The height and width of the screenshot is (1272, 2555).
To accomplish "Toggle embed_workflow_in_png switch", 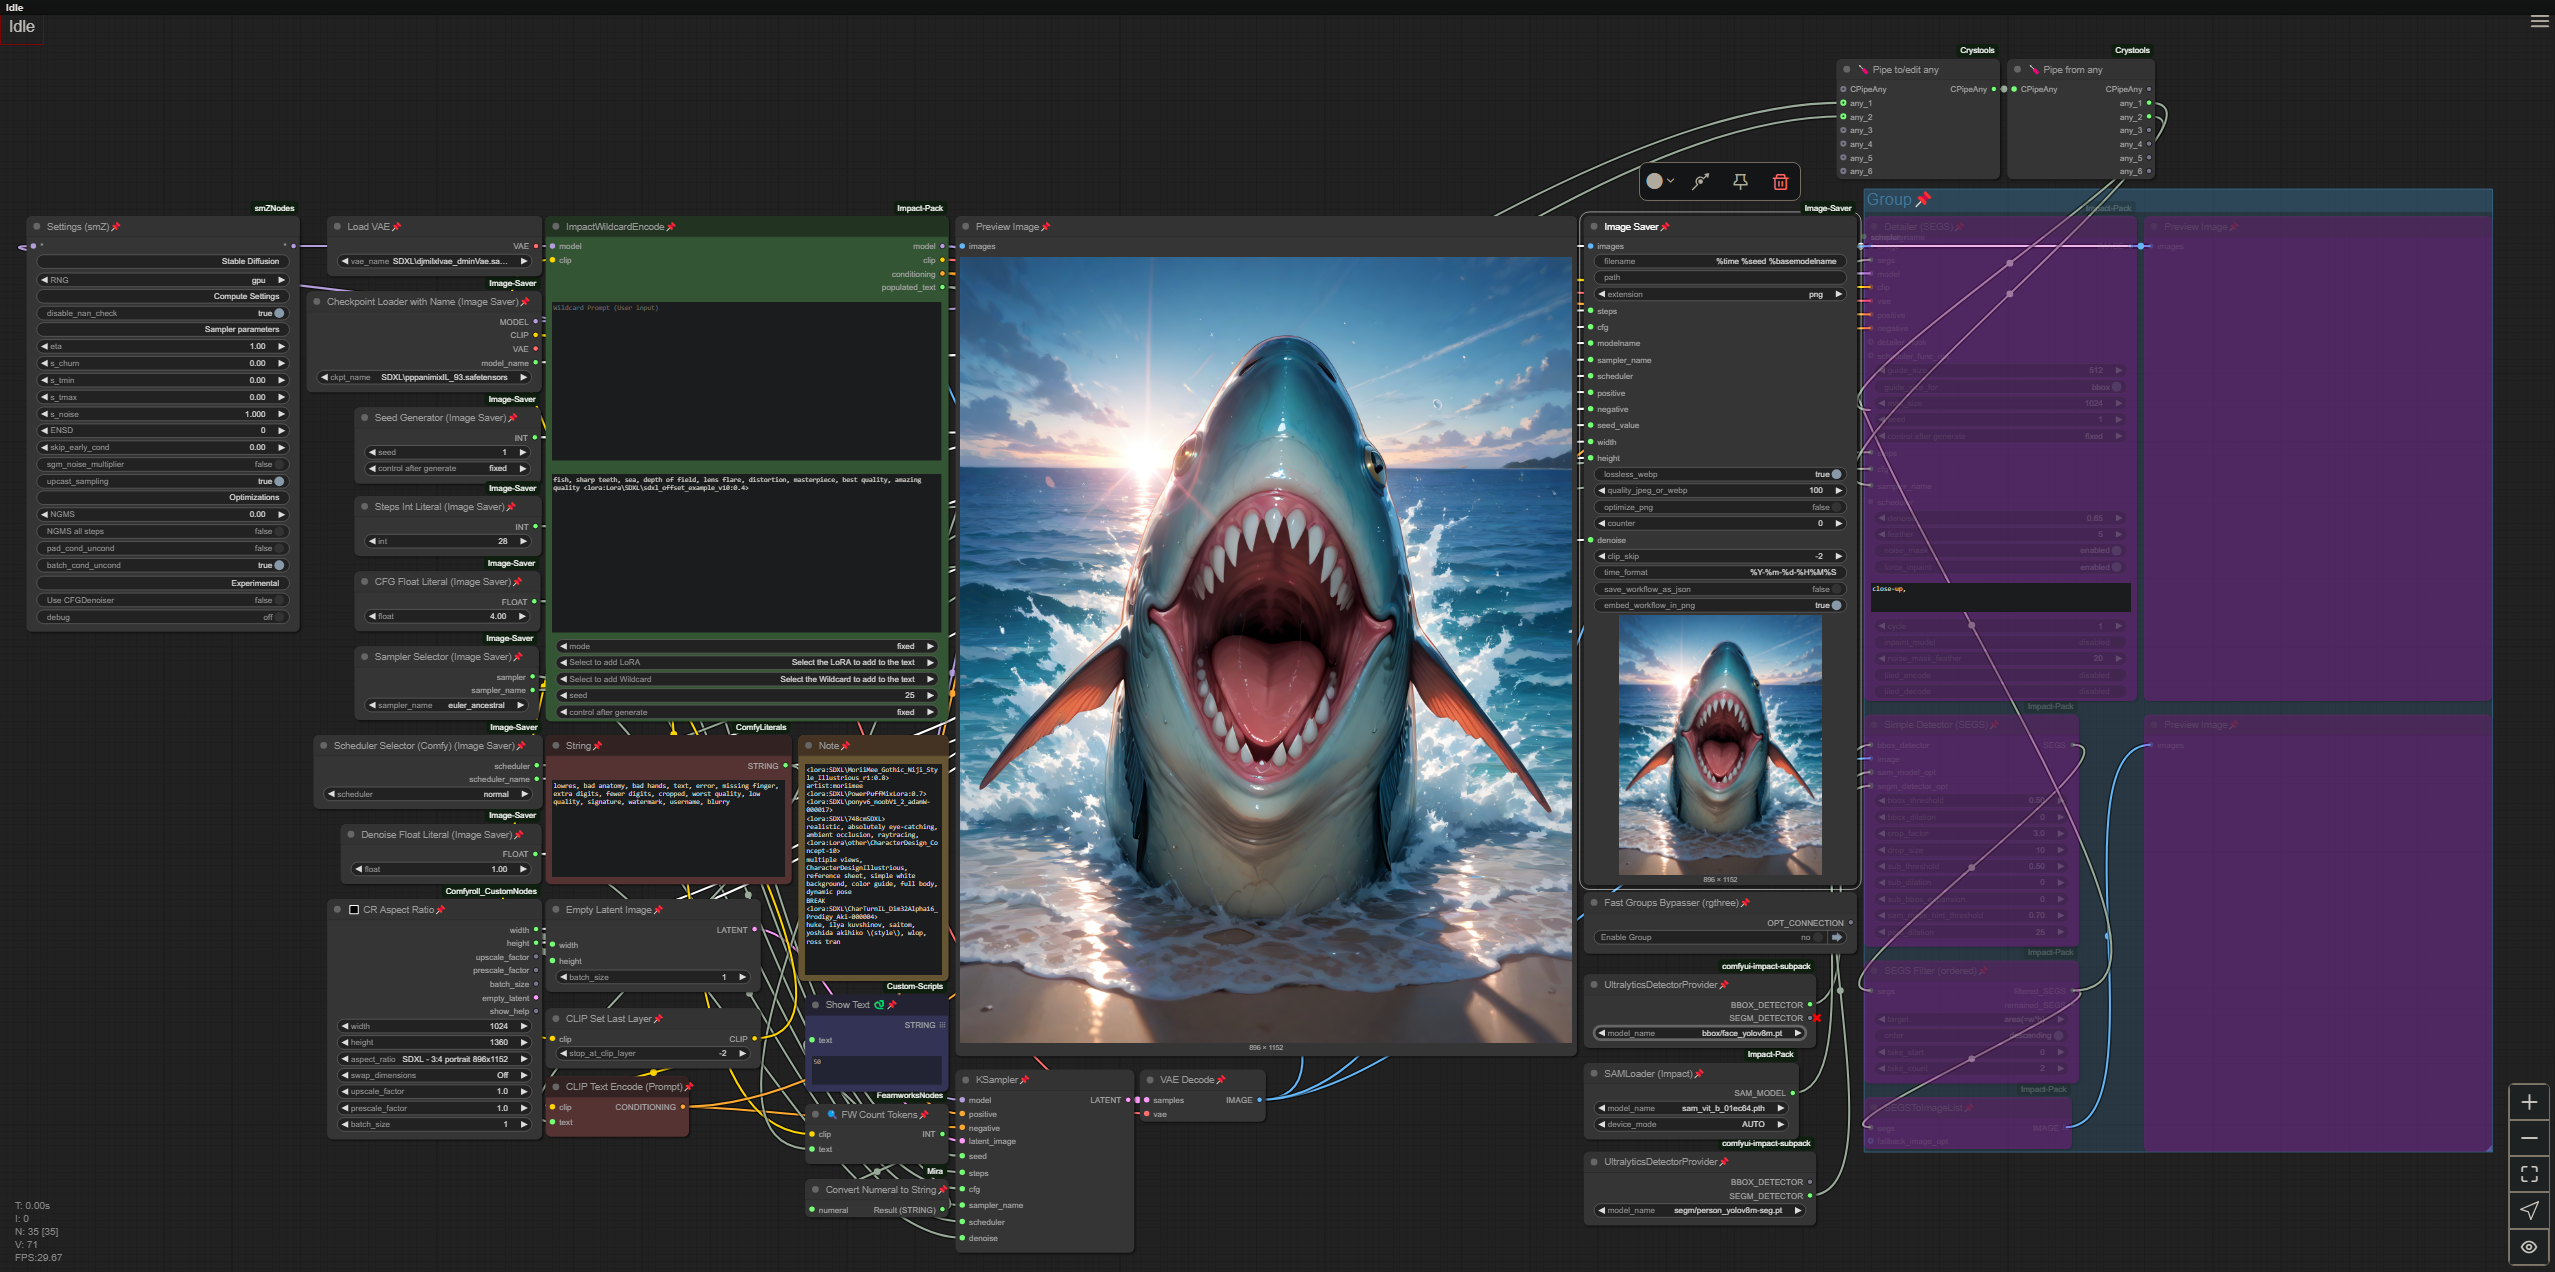I will click(x=1836, y=605).
